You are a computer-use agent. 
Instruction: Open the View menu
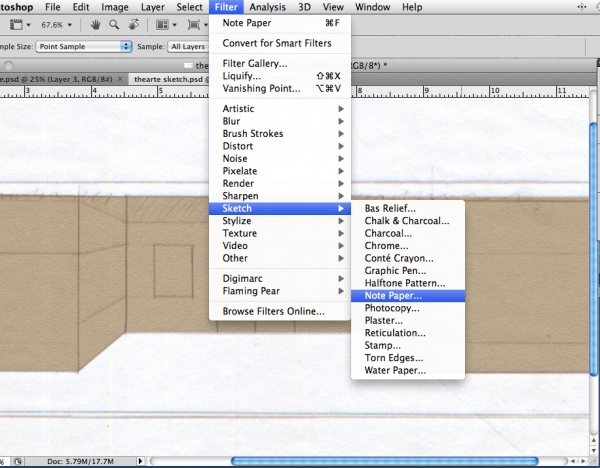[333, 7]
